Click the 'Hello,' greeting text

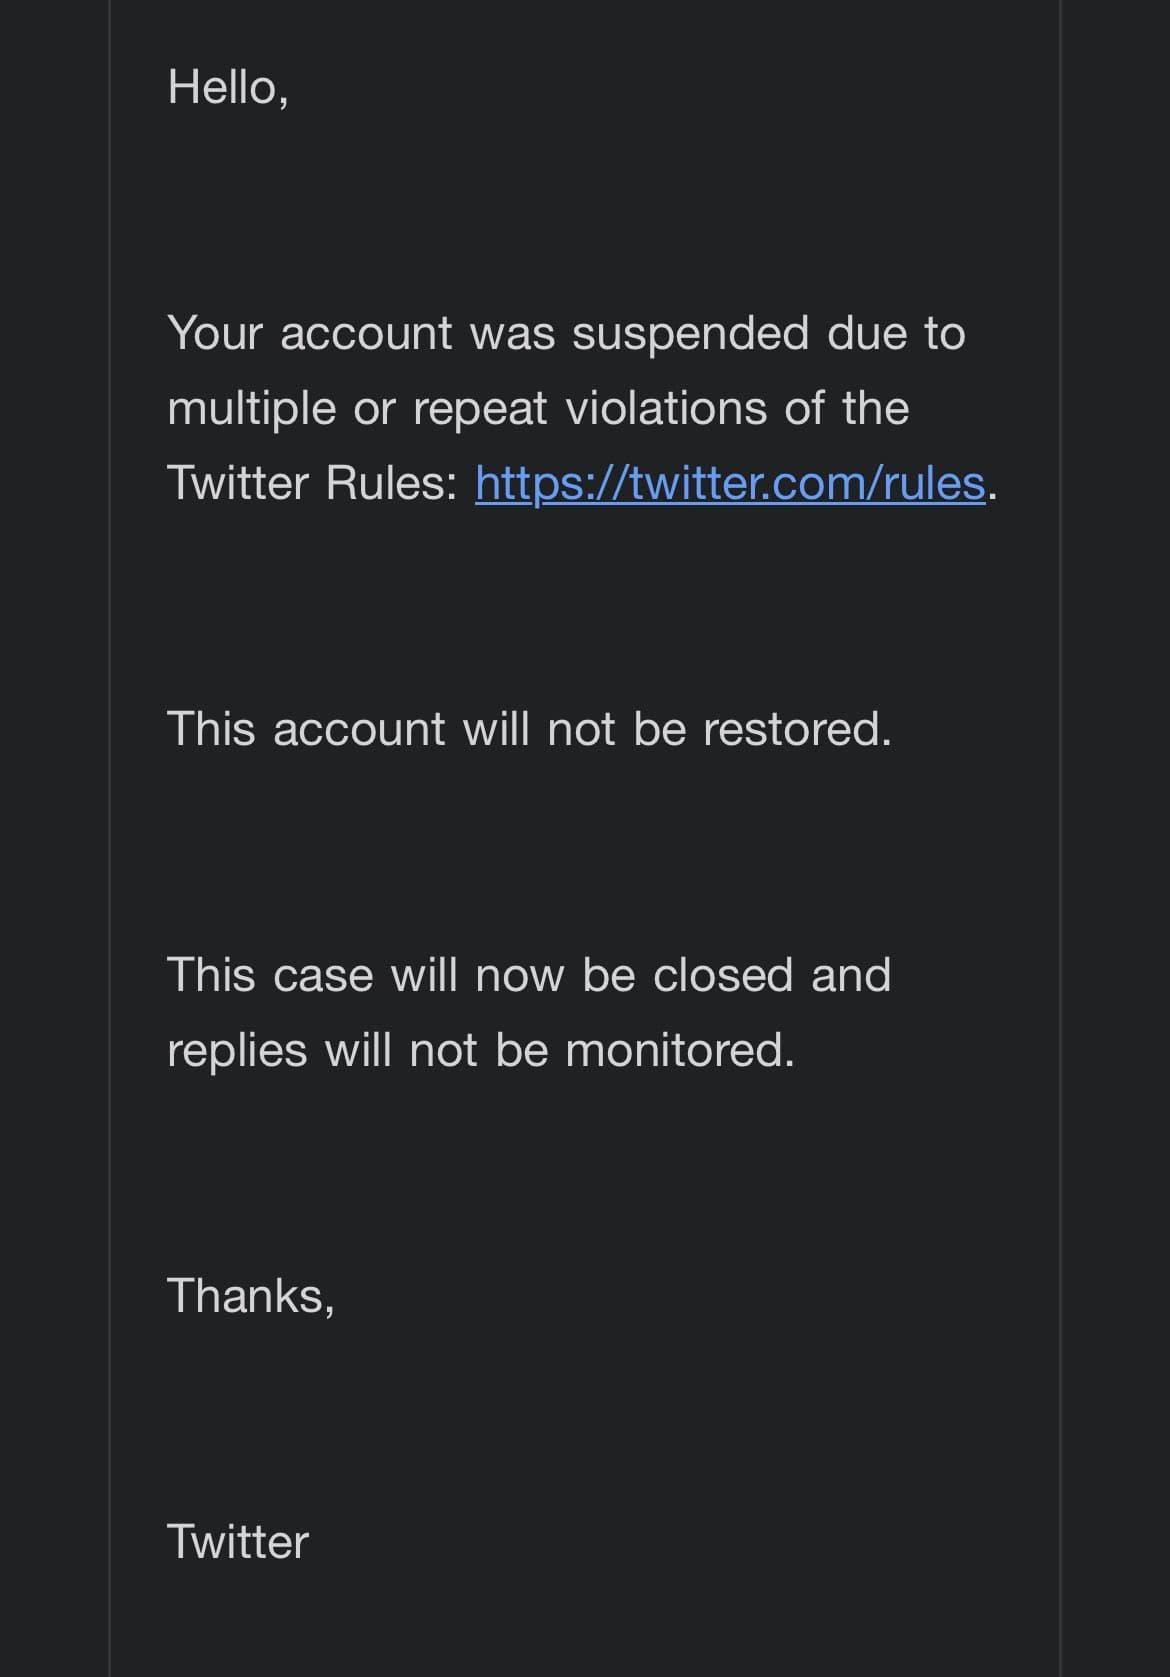228,87
